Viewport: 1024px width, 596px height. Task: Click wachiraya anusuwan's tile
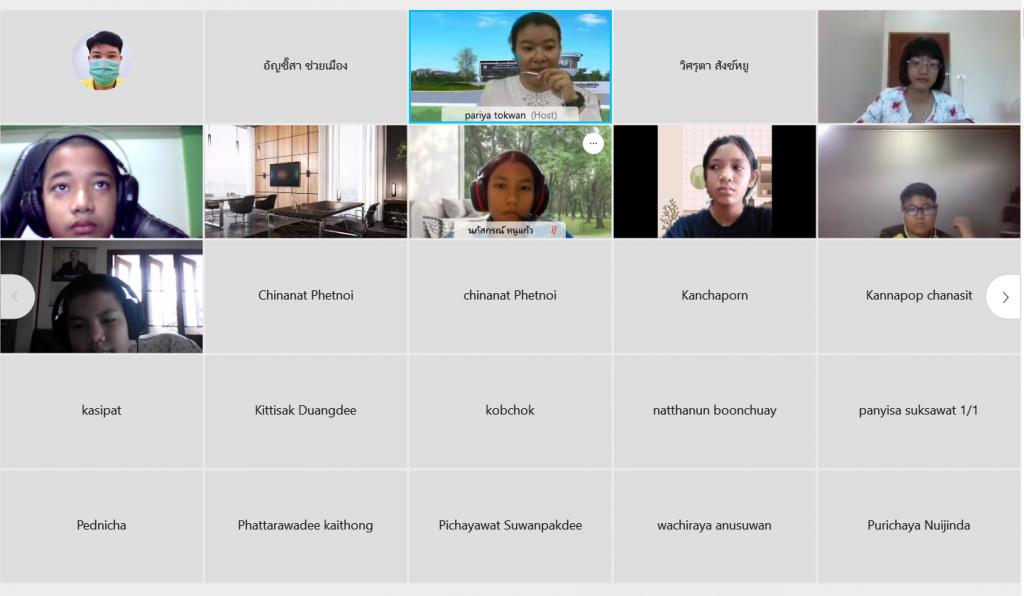(x=714, y=525)
